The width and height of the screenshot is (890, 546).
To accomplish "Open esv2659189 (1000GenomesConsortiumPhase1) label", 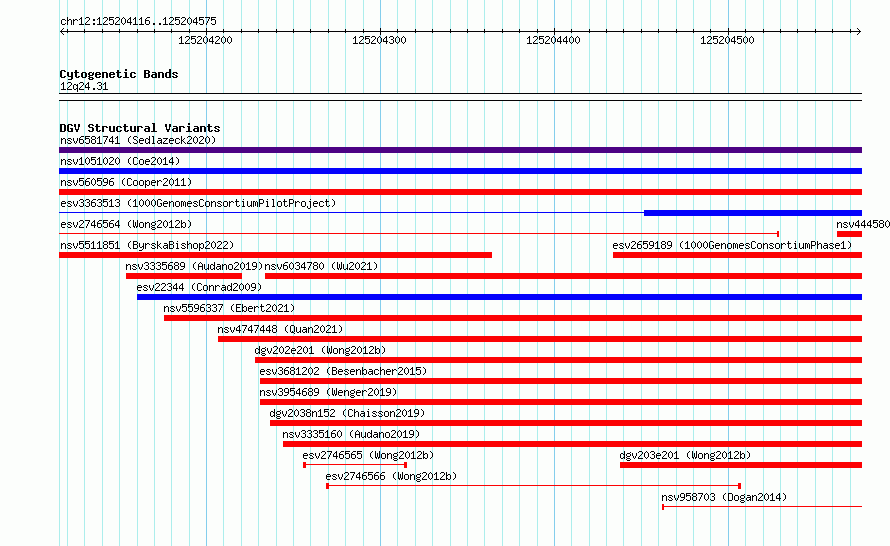I will [x=732, y=245].
